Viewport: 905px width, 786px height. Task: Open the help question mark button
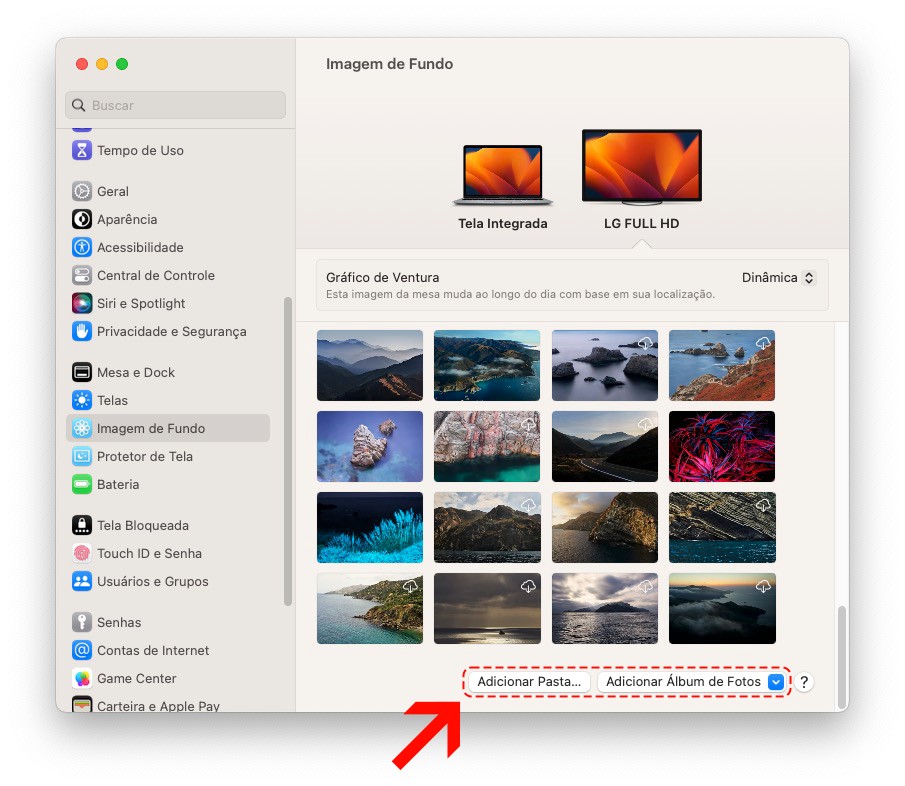point(804,682)
